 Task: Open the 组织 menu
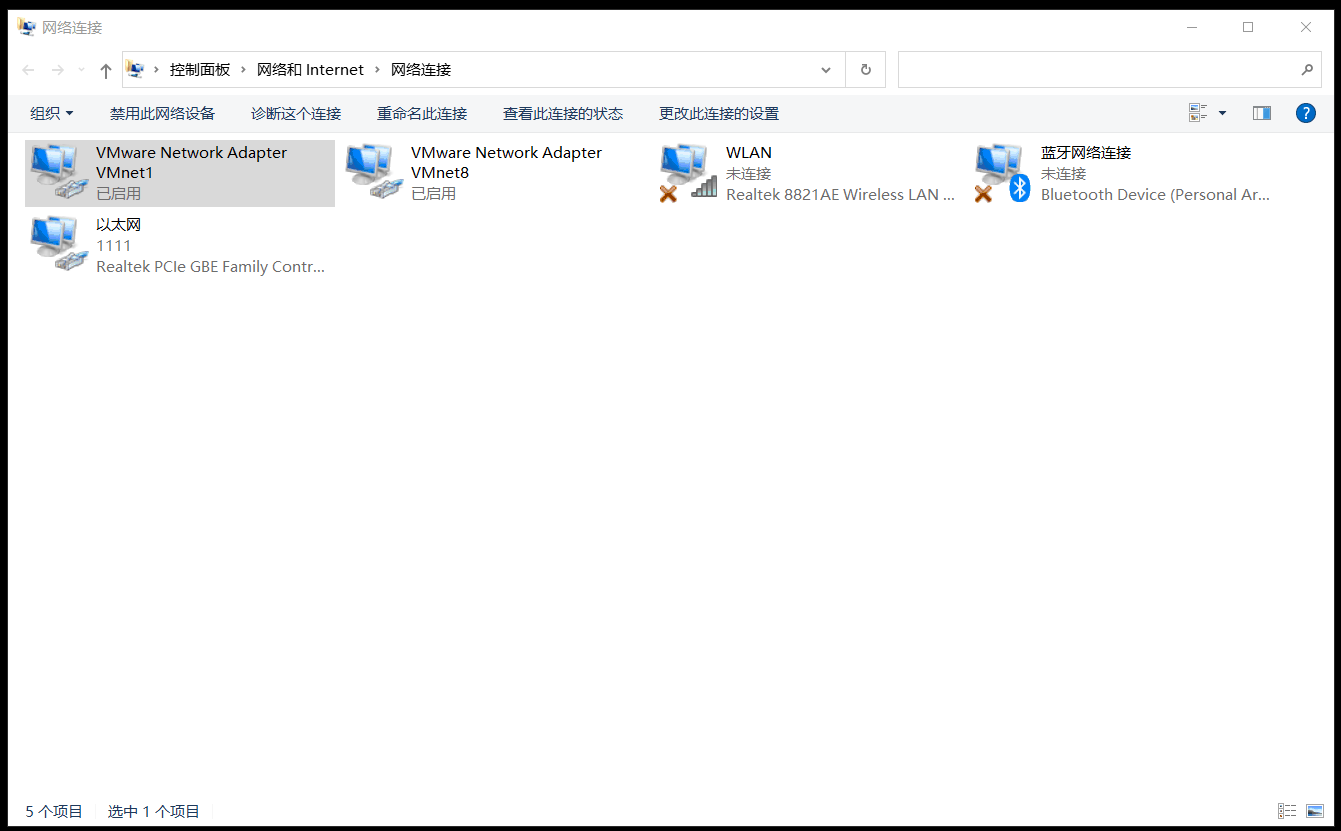[52, 114]
